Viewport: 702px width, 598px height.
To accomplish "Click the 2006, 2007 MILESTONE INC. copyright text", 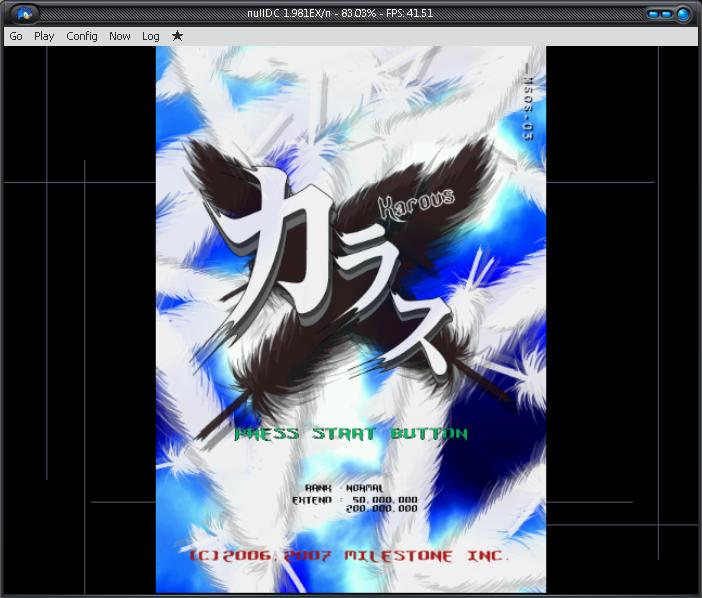I will point(349,556).
